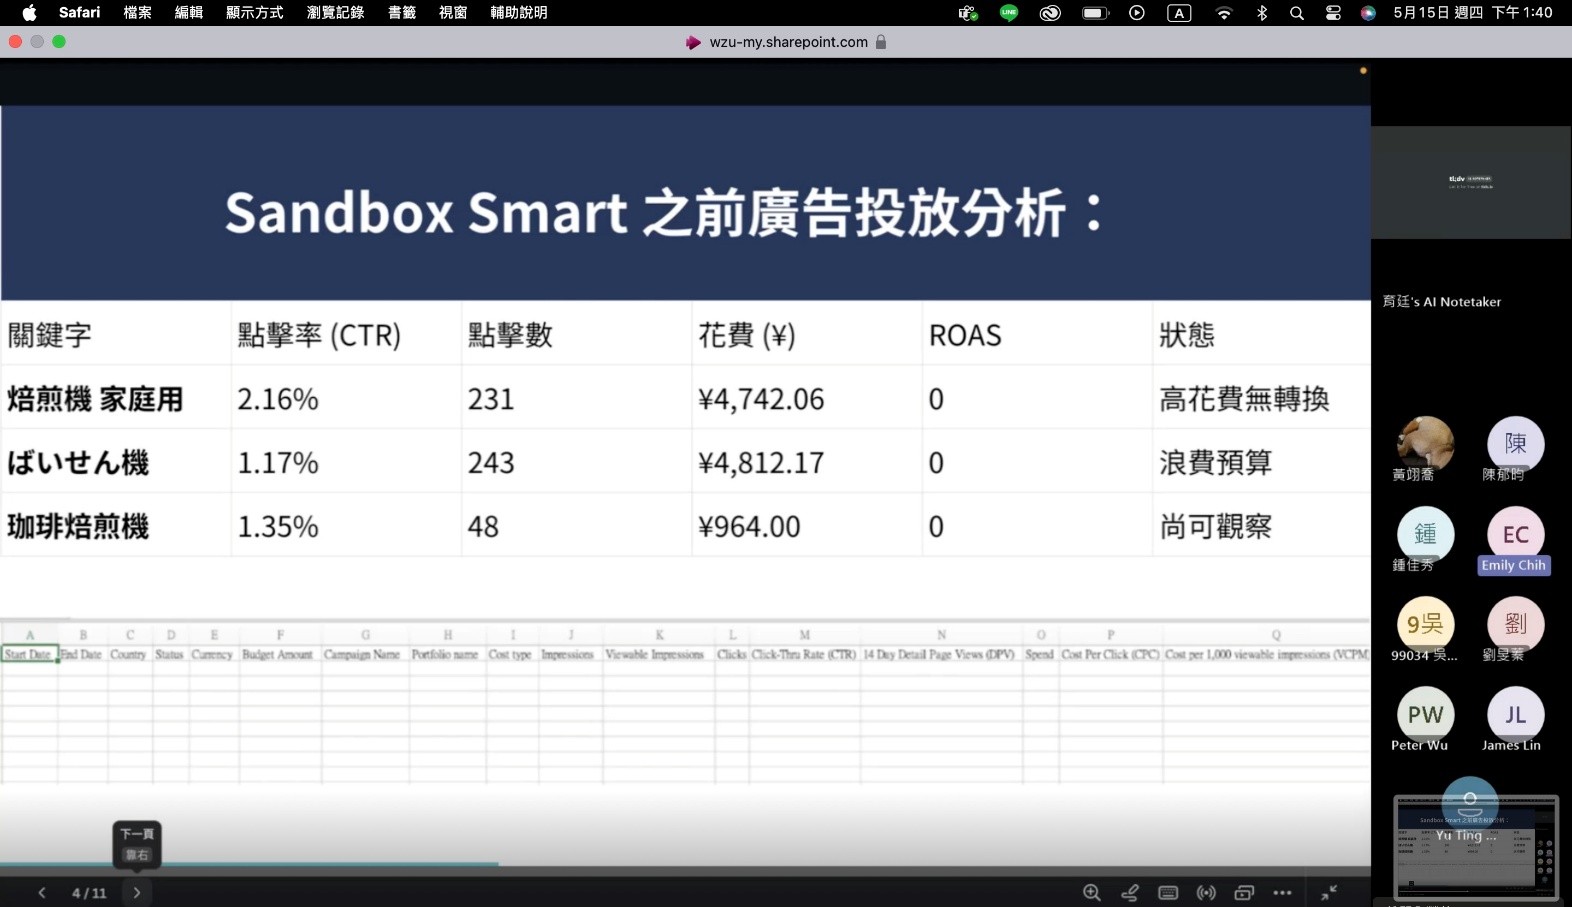1572x907 pixels.
Task: Open the pen annotation tool
Action: click(1130, 892)
